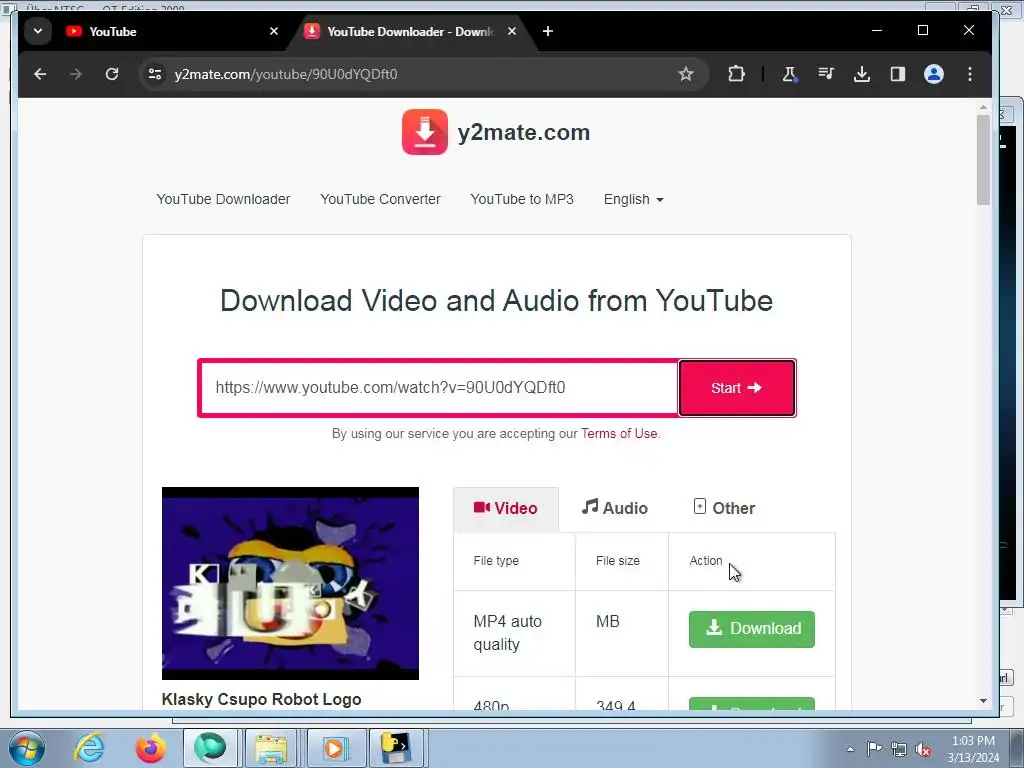This screenshot has width=1024, height=768.
Task: Open YouTube to MP3 nav link
Action: click(522, 199)
